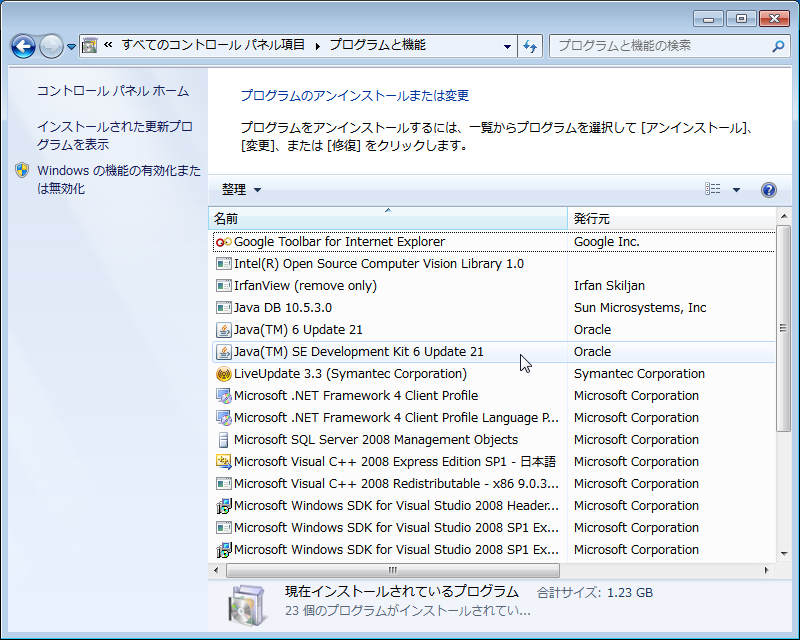Screen dimensions: 800x640
Task: Click vertical scrollbar down arrow
Action: (784, 553)
